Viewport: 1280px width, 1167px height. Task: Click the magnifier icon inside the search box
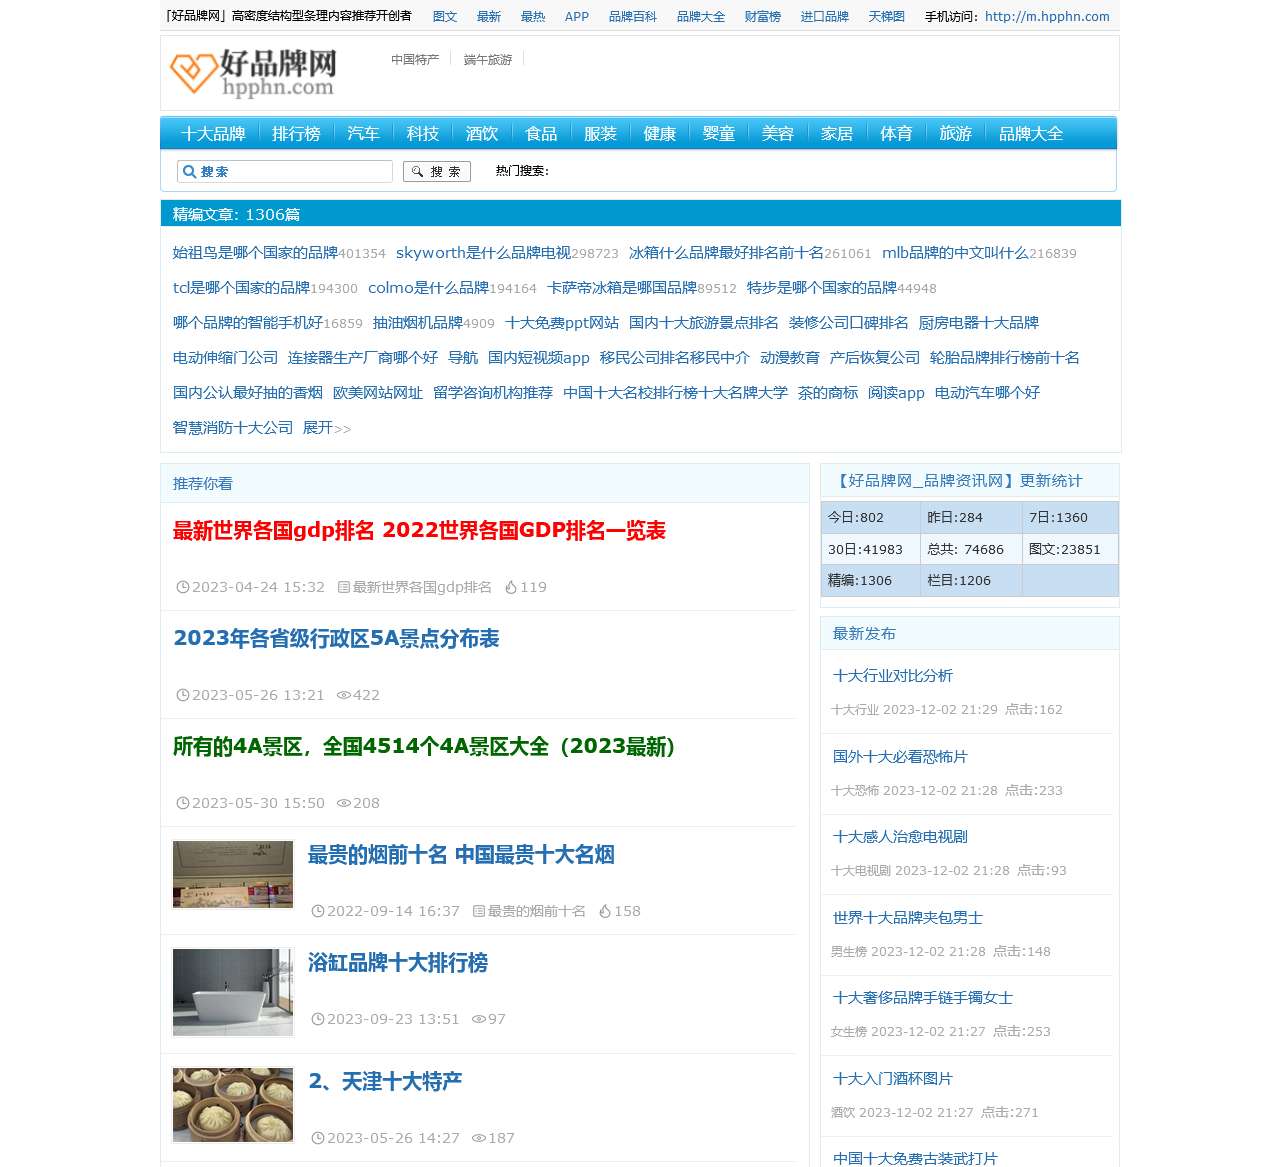190,171
